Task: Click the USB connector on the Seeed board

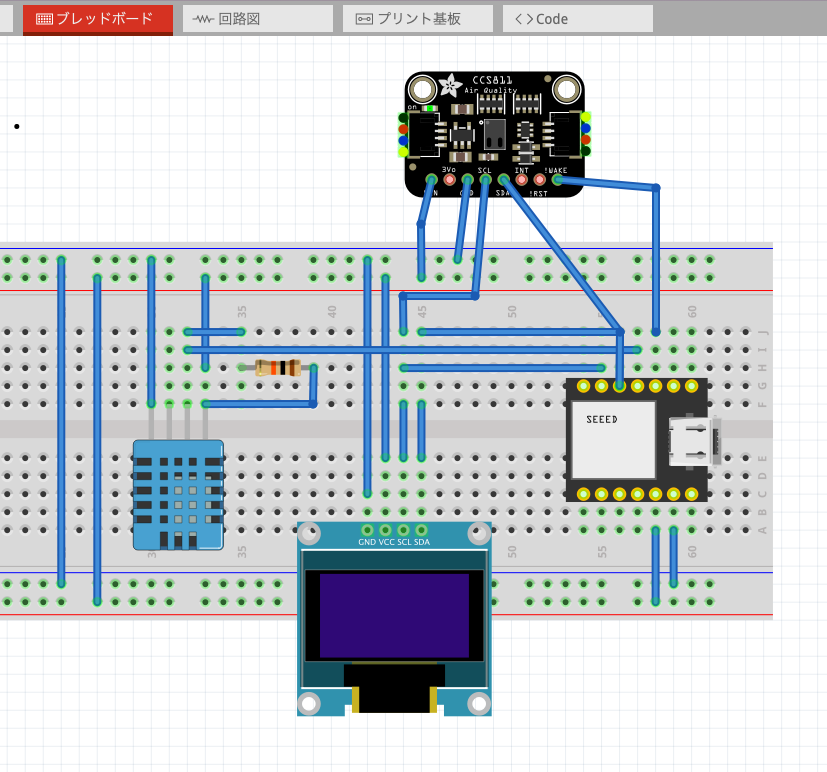Action: [x=692, y=440]
